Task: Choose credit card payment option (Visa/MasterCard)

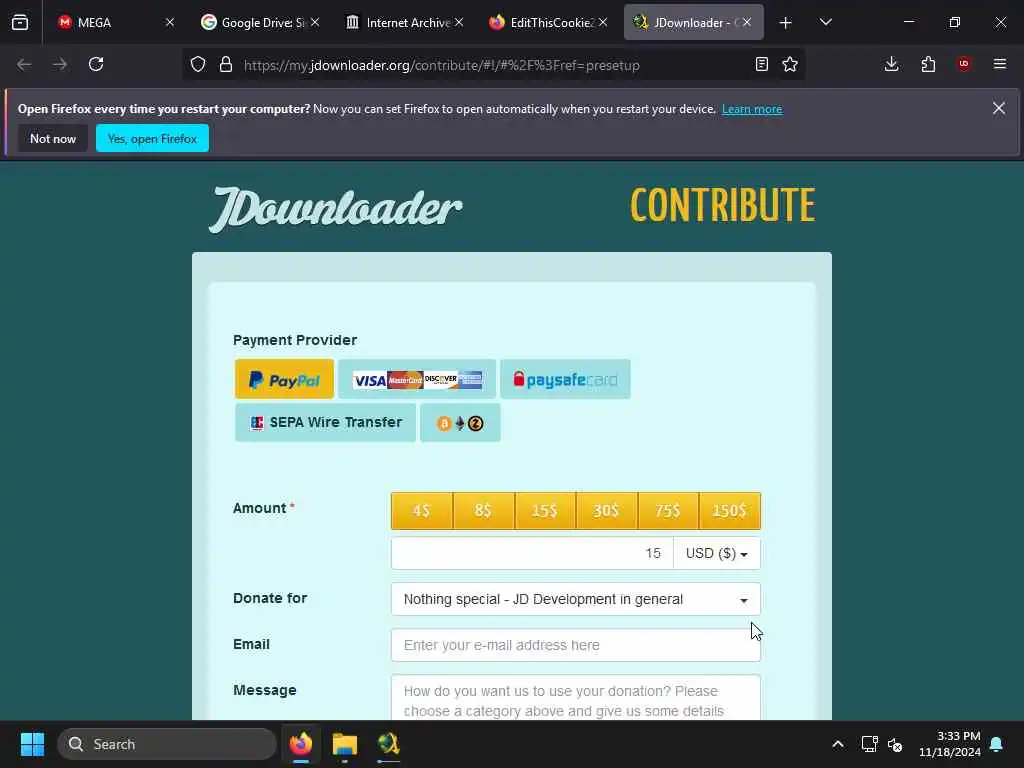Action: click(x=417, y=379)
